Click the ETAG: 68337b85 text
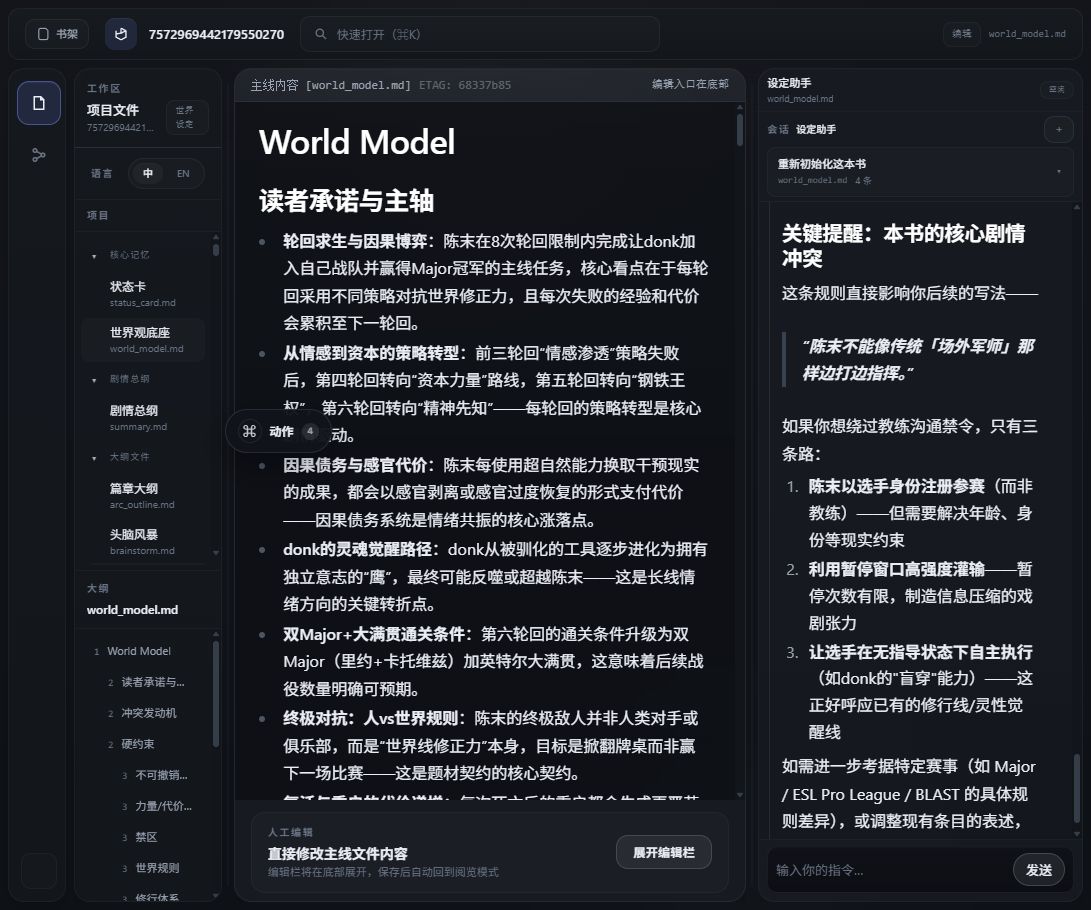Screen dimensions: 1091x910 [x=465, y=85]
